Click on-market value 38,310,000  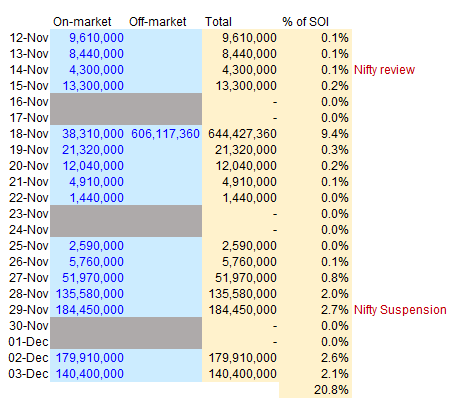tap(93, 134)
